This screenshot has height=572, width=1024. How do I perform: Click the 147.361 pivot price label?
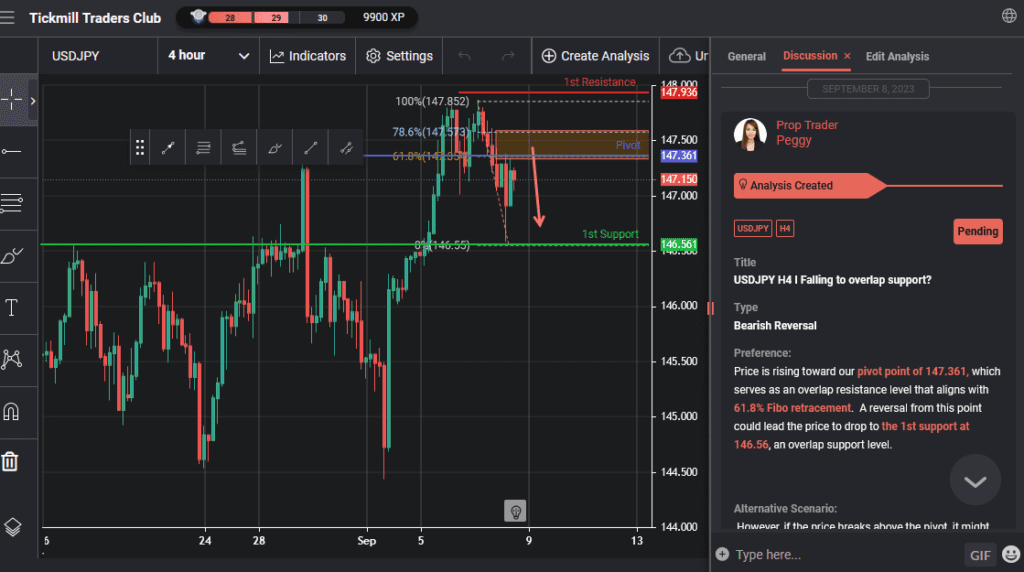(679, 155)
